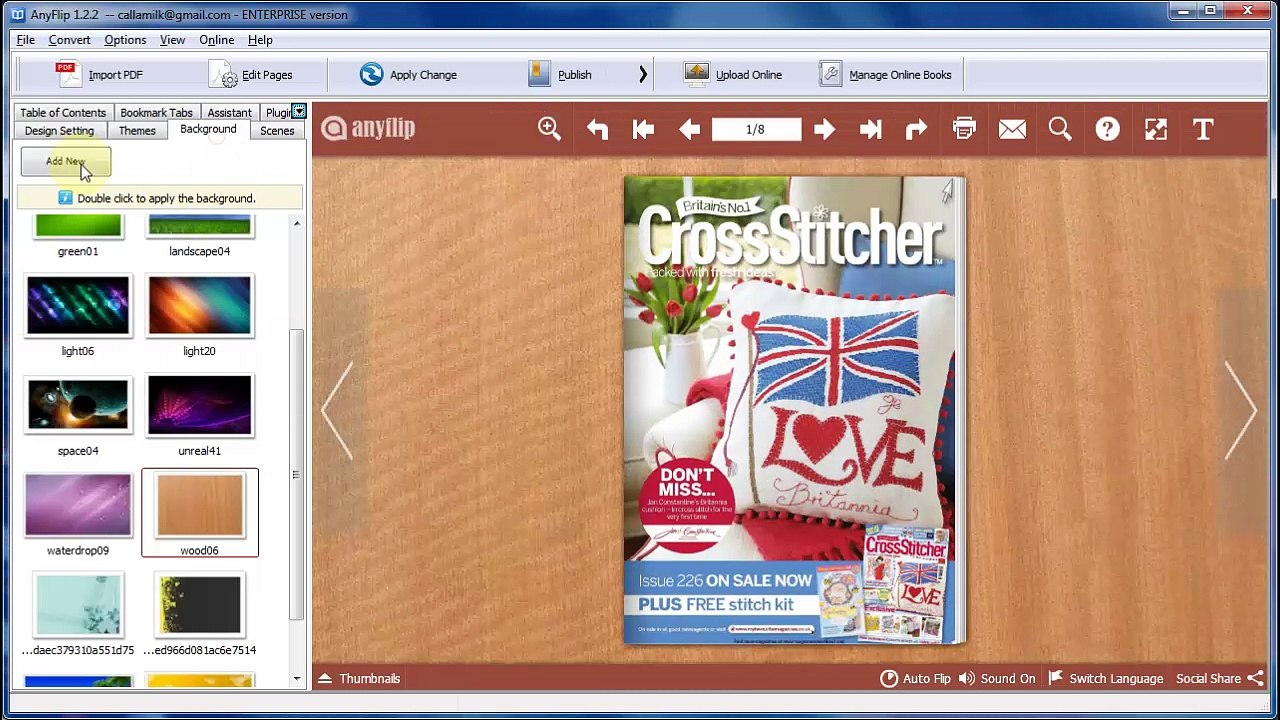Click the Publish toolbar button
This screenshot has height=720, width=1280.
561,75
